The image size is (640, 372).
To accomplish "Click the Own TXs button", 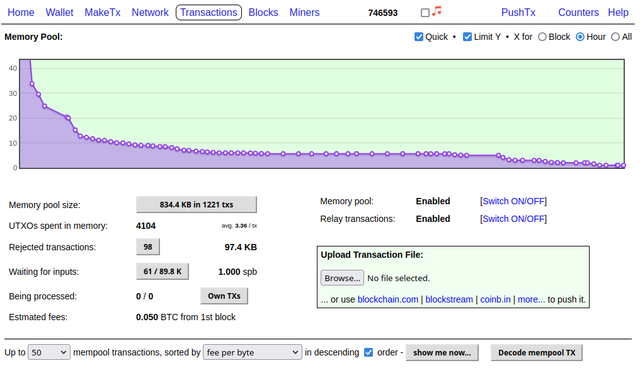I will [x=224, y=296].
